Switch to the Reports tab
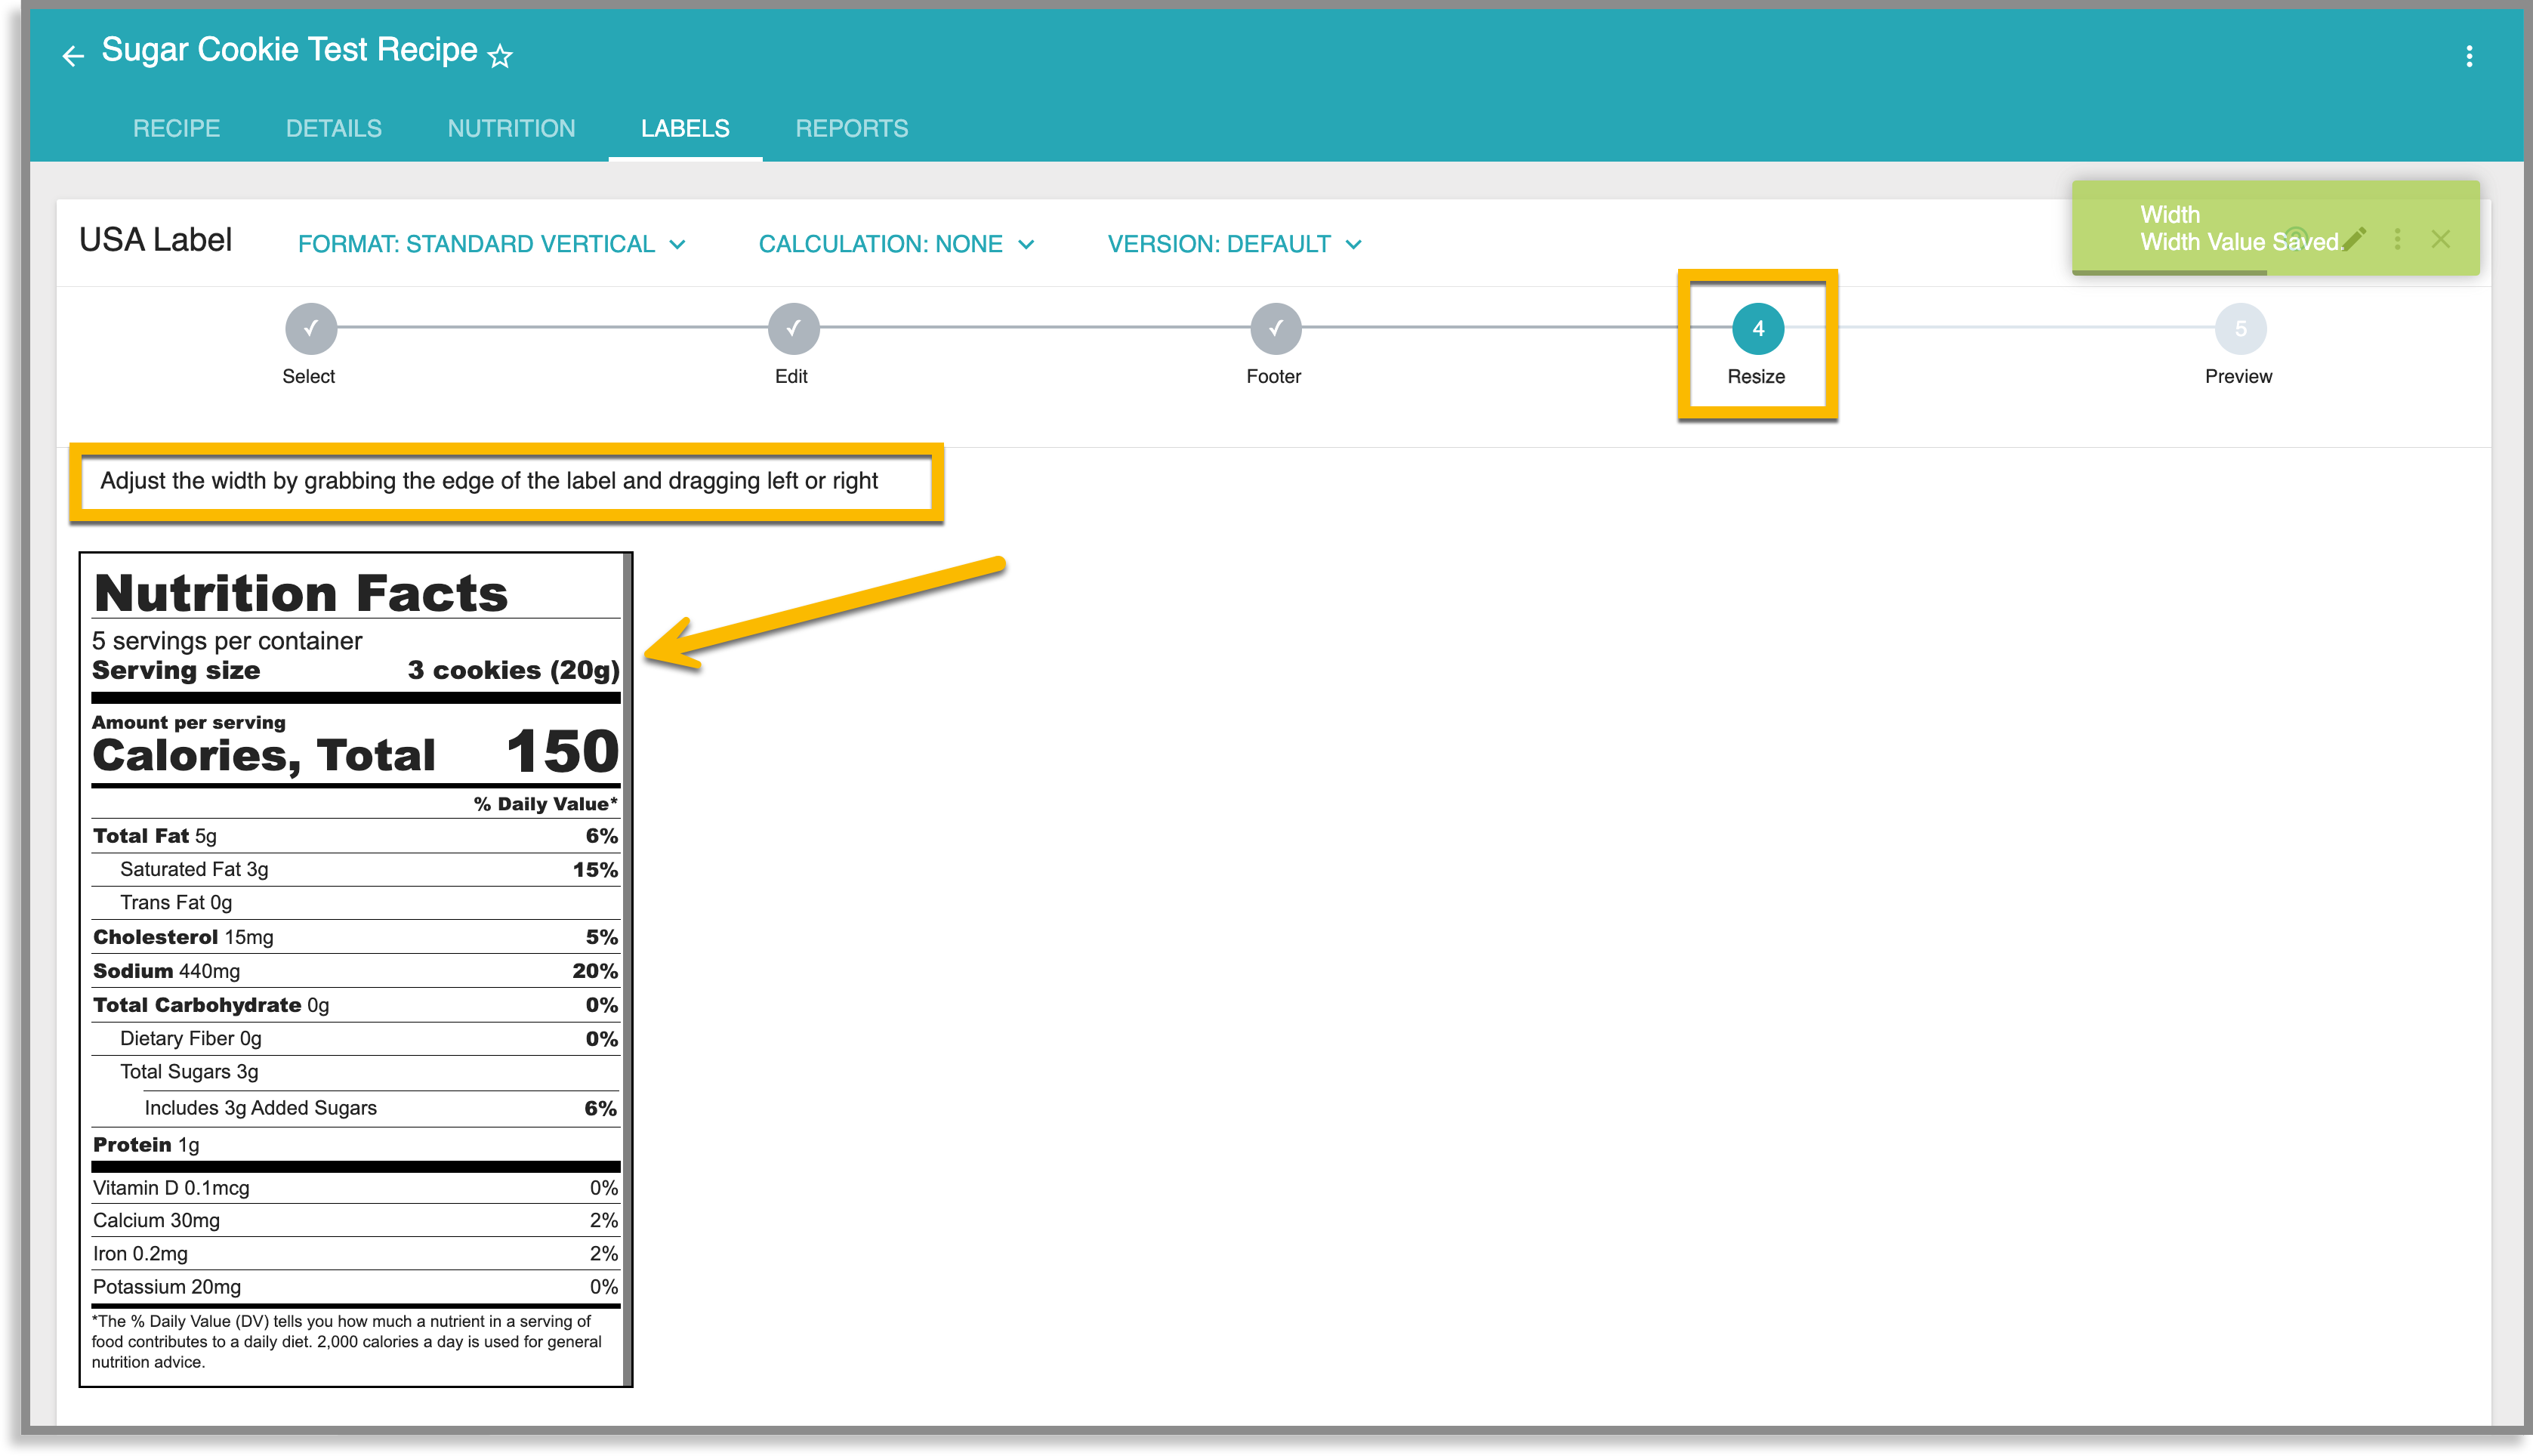This screenshot has height=1456, width=2533. pyautogui.click(x=851, y=128)
